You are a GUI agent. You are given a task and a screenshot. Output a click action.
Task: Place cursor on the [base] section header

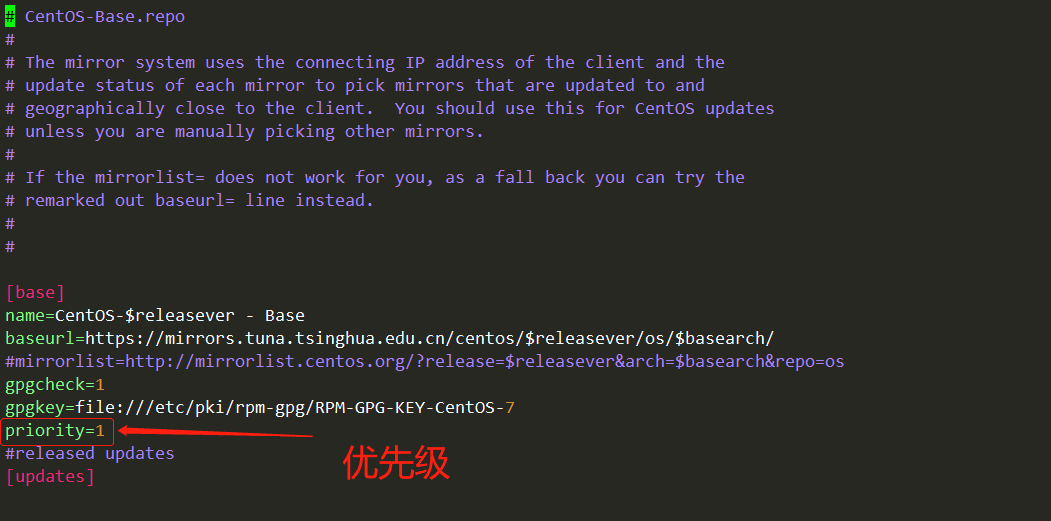coord(35,293)
